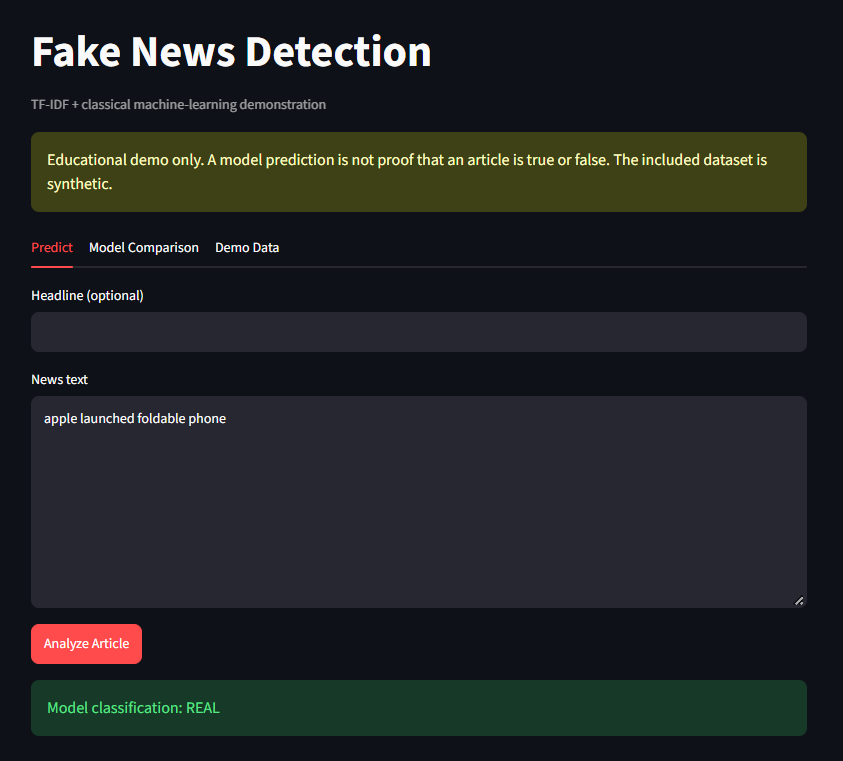Click the Headline (optional) input field
The width and height of the screenshot is (843, 761).
(419, 332)
